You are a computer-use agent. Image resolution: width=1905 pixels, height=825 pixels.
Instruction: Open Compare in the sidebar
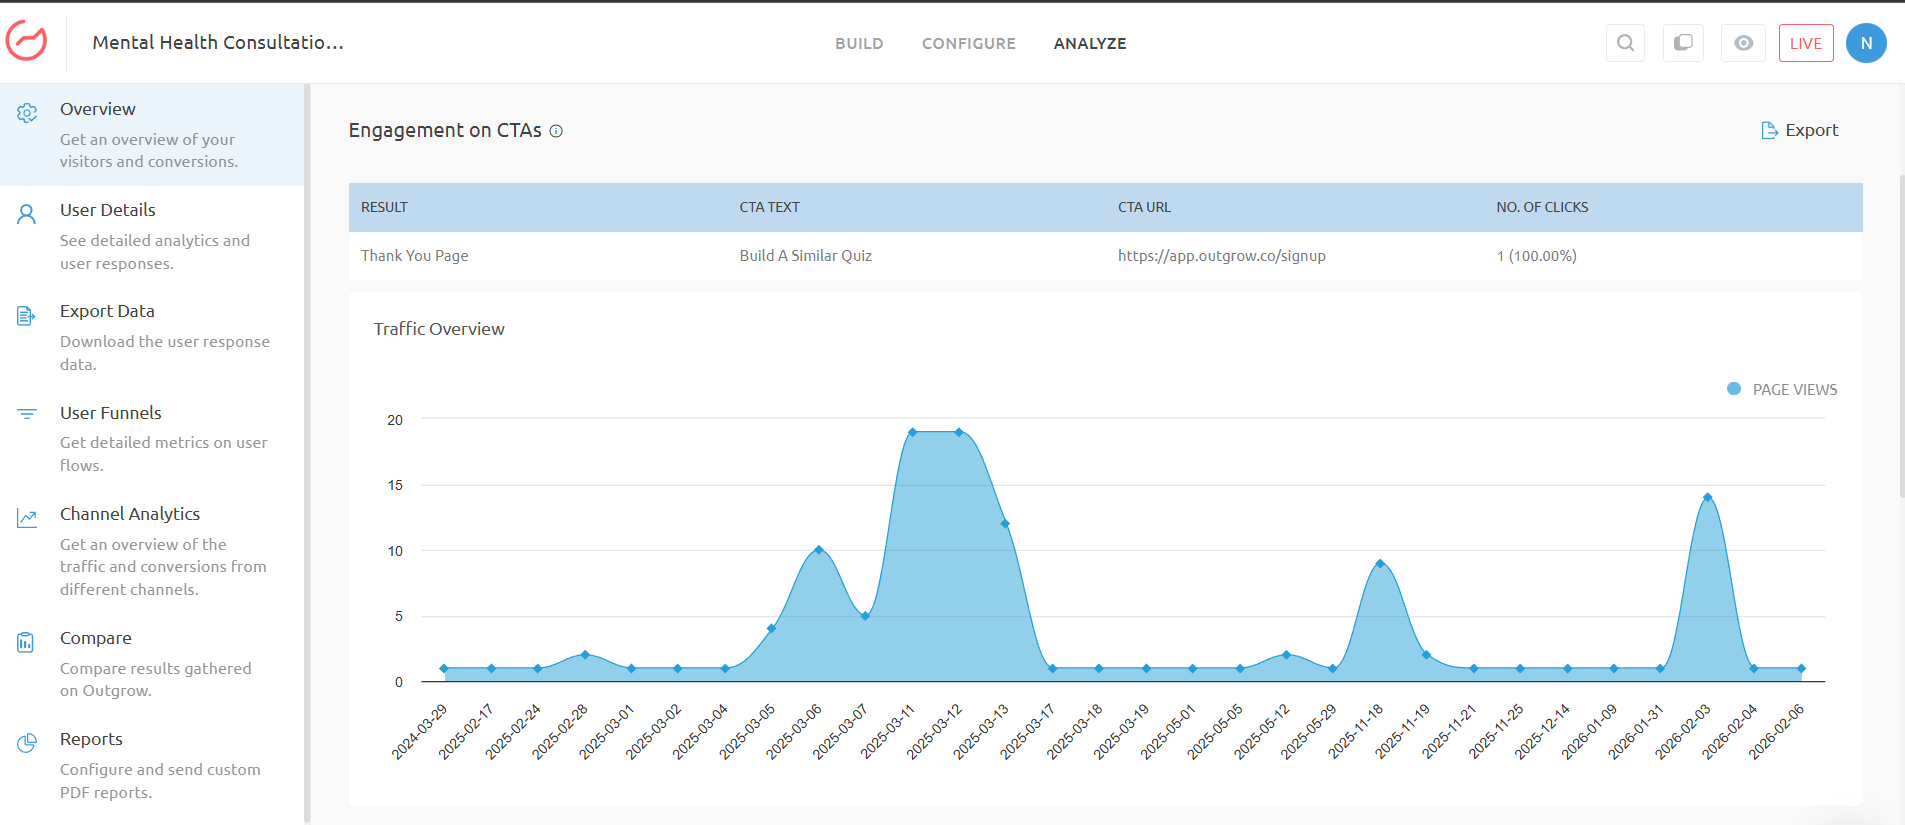click(96, 638)
